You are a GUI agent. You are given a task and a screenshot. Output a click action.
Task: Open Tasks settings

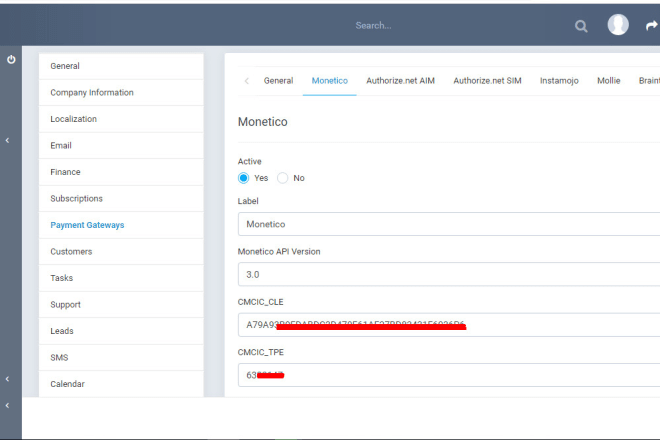121,278
